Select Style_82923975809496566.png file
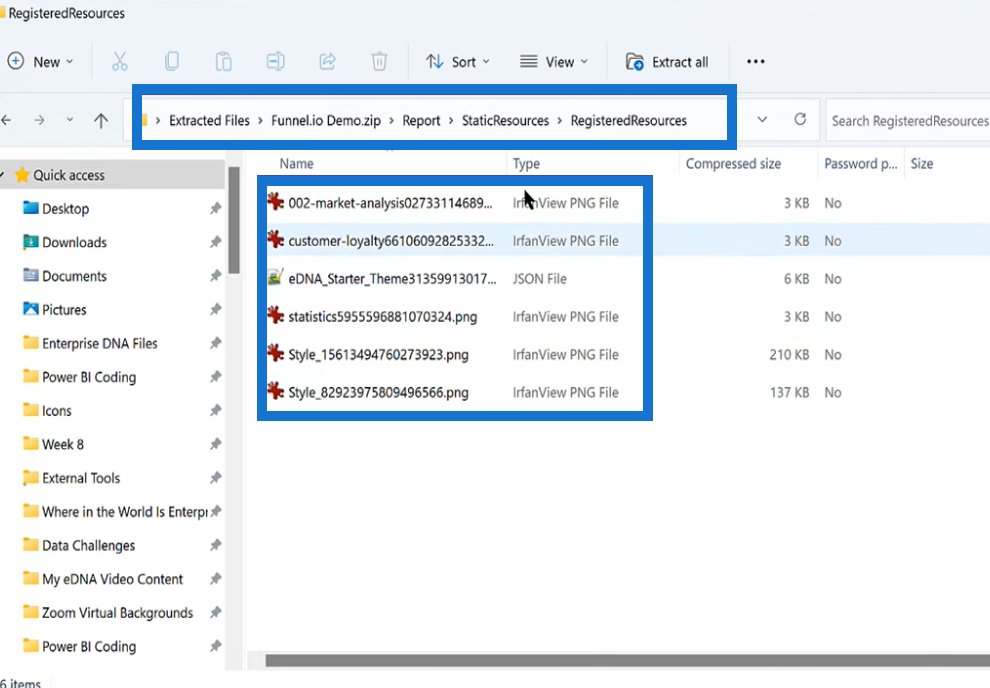This screenshot has width=990, height=688. pyautogui.click(x=378, y=393)
